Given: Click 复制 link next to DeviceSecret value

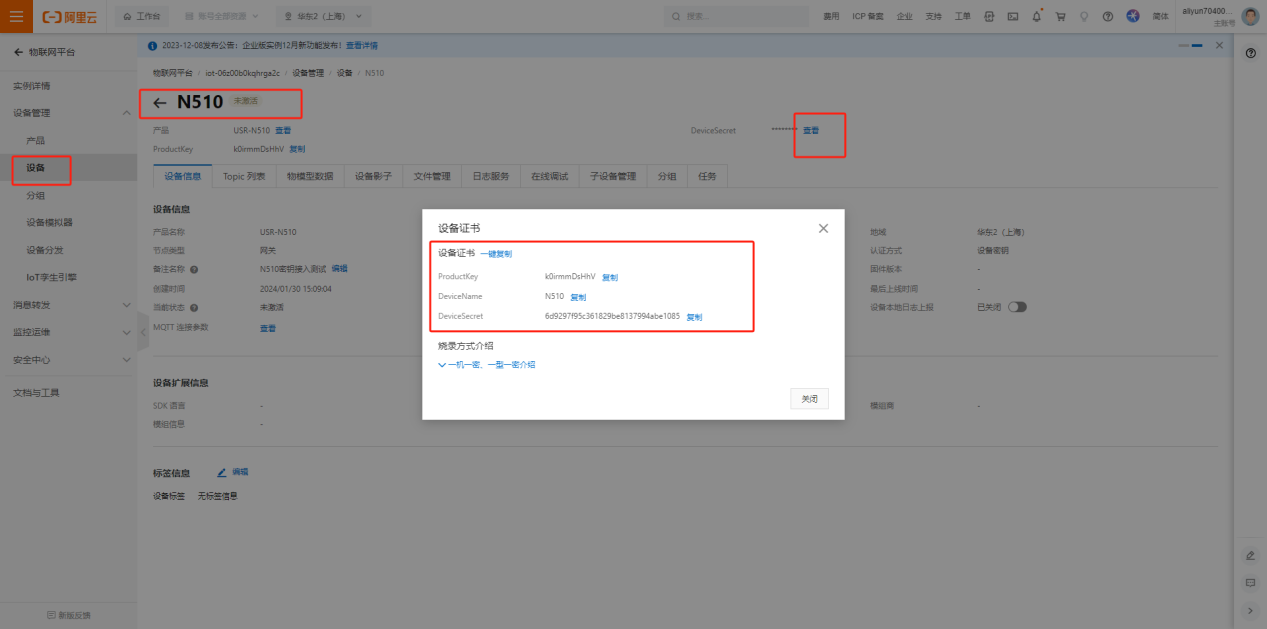Looking at the screenshot, I should coord(694,317).
